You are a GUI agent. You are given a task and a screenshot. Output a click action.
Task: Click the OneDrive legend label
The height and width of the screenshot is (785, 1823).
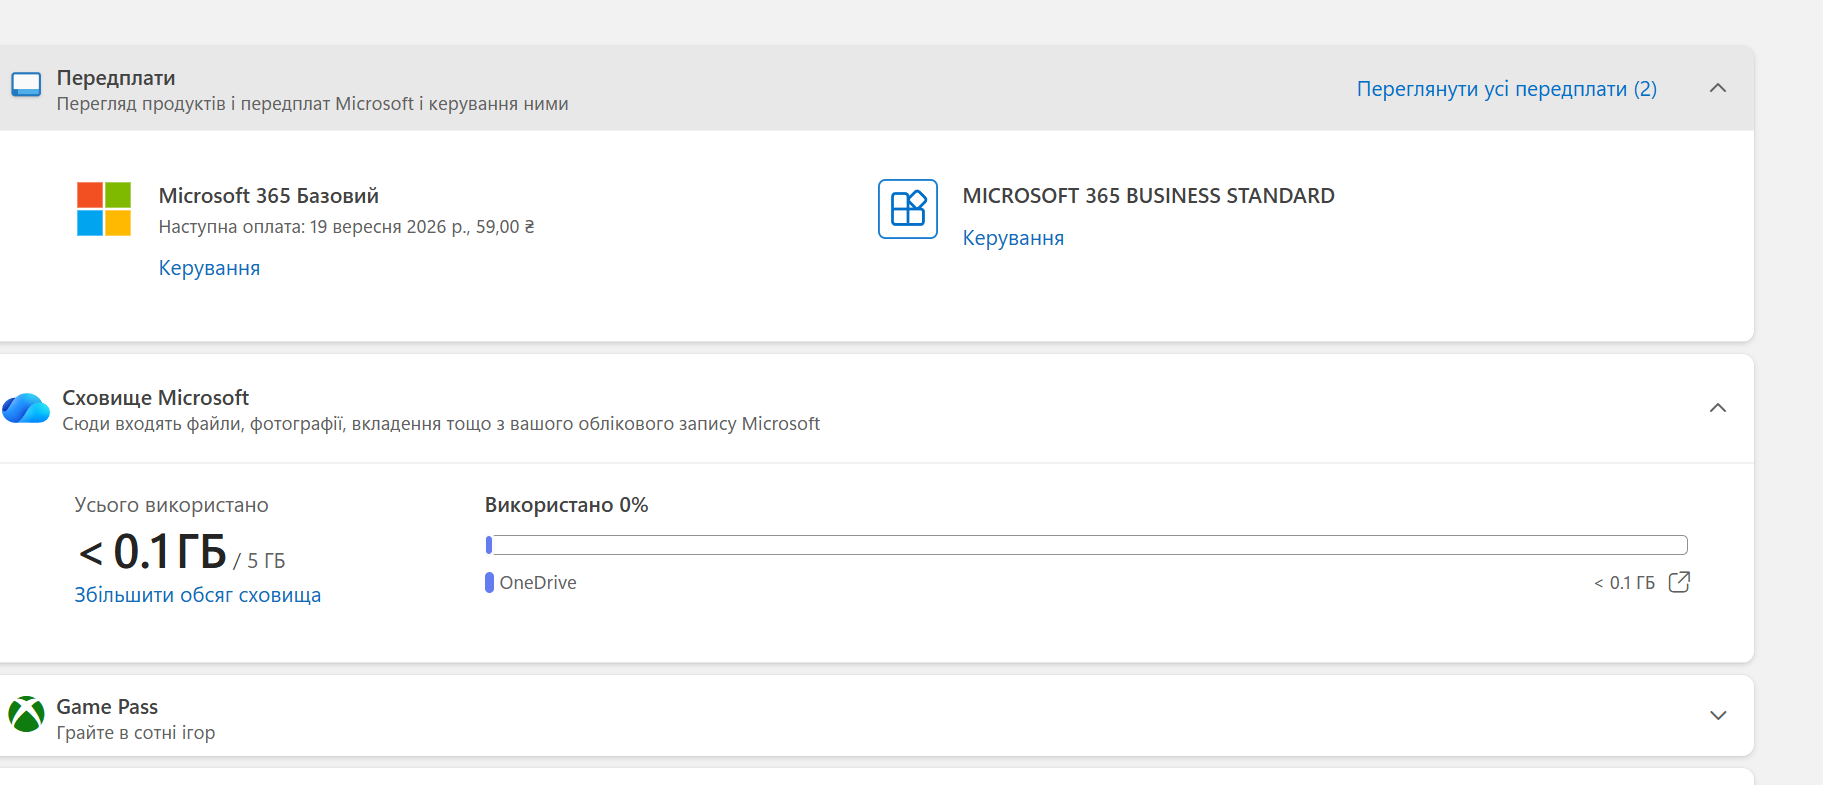(538, 583)
